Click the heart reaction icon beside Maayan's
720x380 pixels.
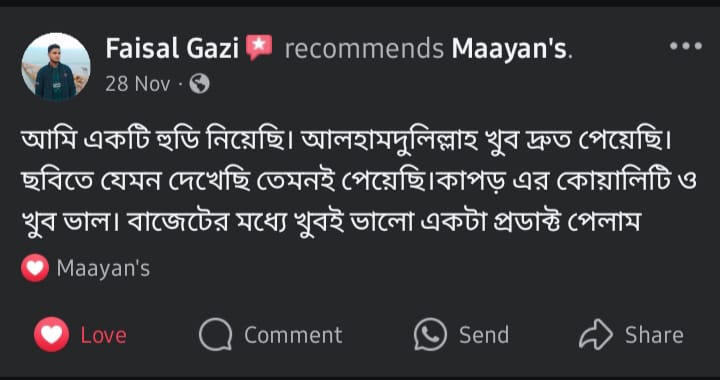click(x=35, y=268)
